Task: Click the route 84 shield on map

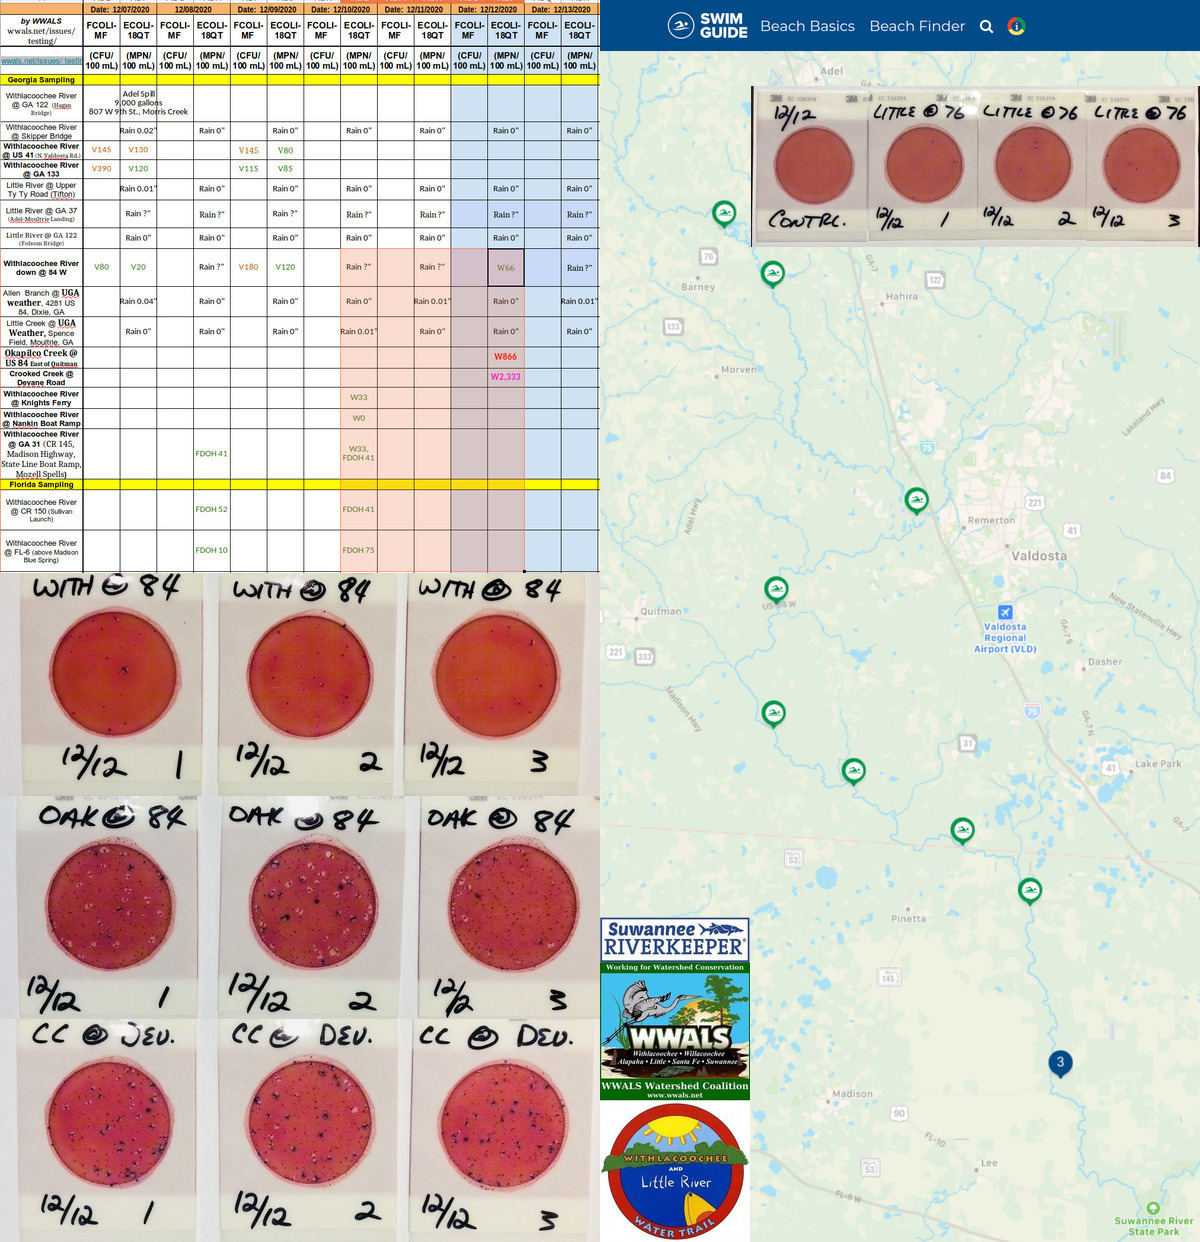Action: (1165, 476)
